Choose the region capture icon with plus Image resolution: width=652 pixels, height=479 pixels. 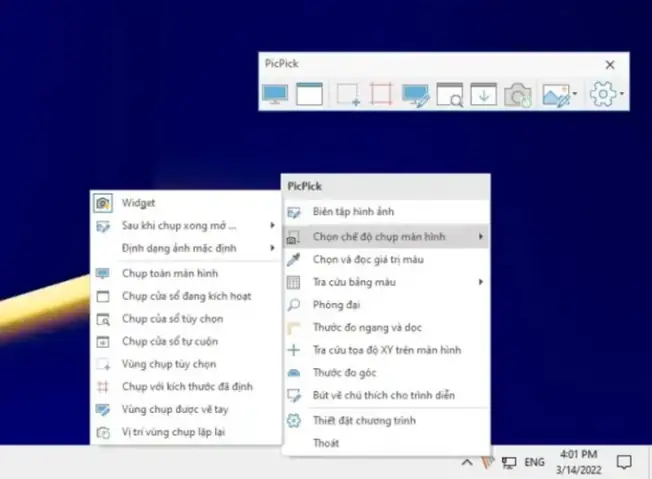pos(348,94)
